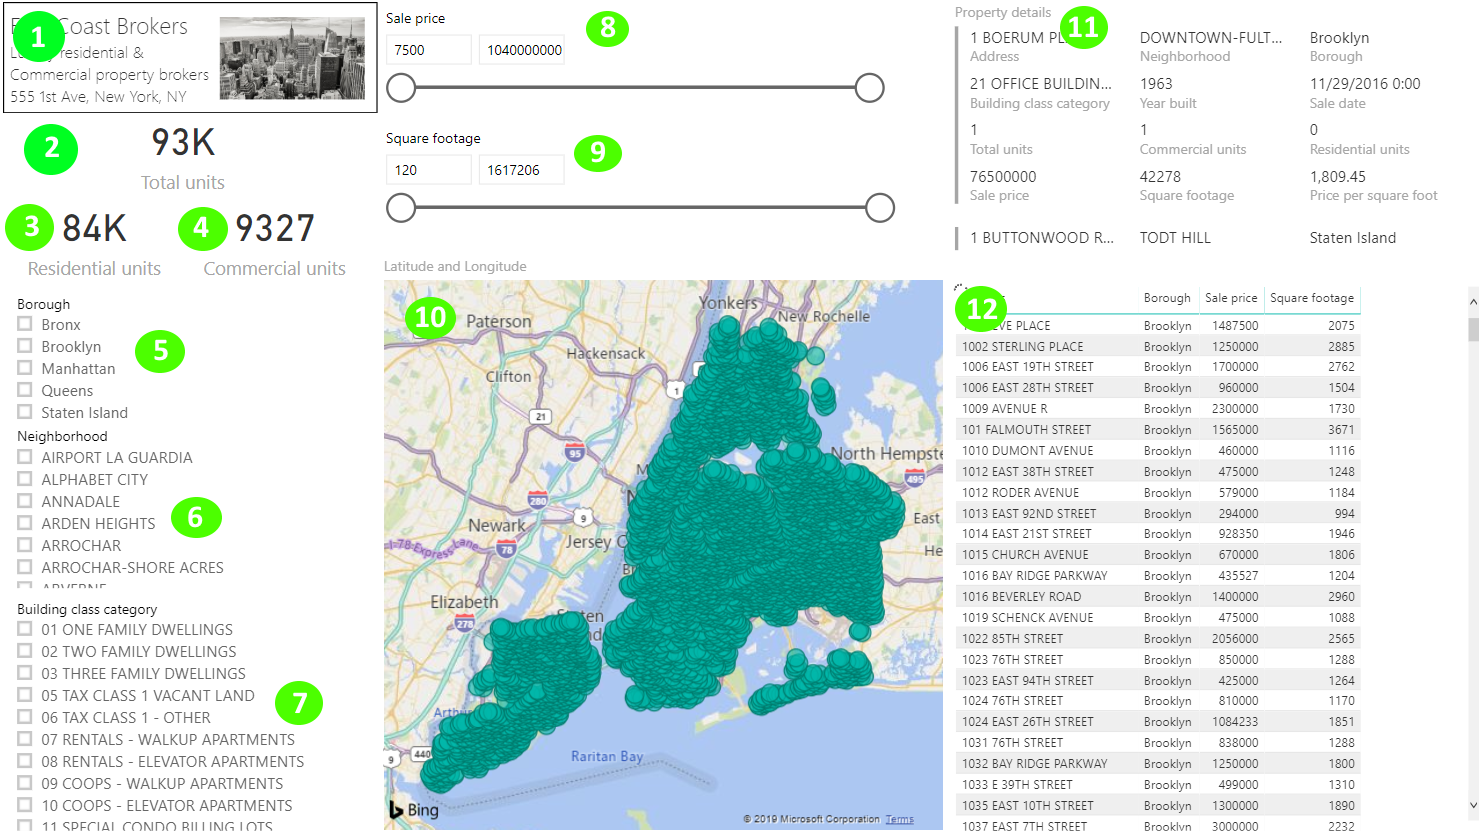Sort the table by Sale price column
The width and height of the screenshot is (1484, 836).
click(1230, 298)
